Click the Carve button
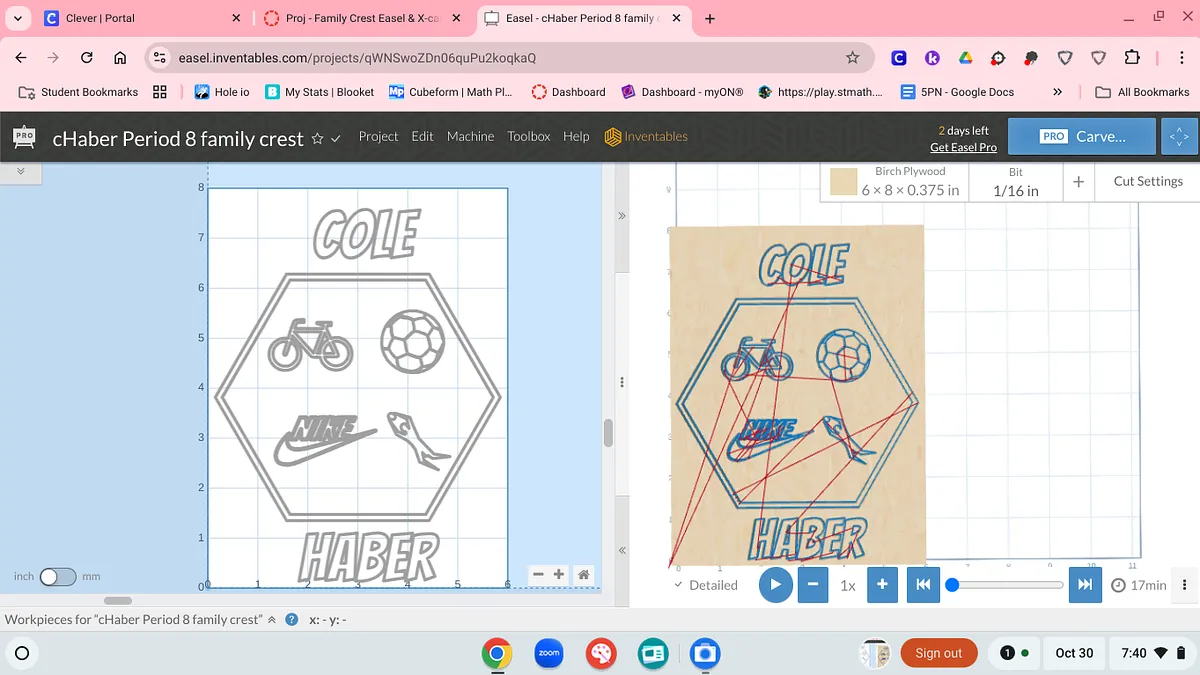The height and width of the screenshot is (675, 1200). tap(1083, 137)
